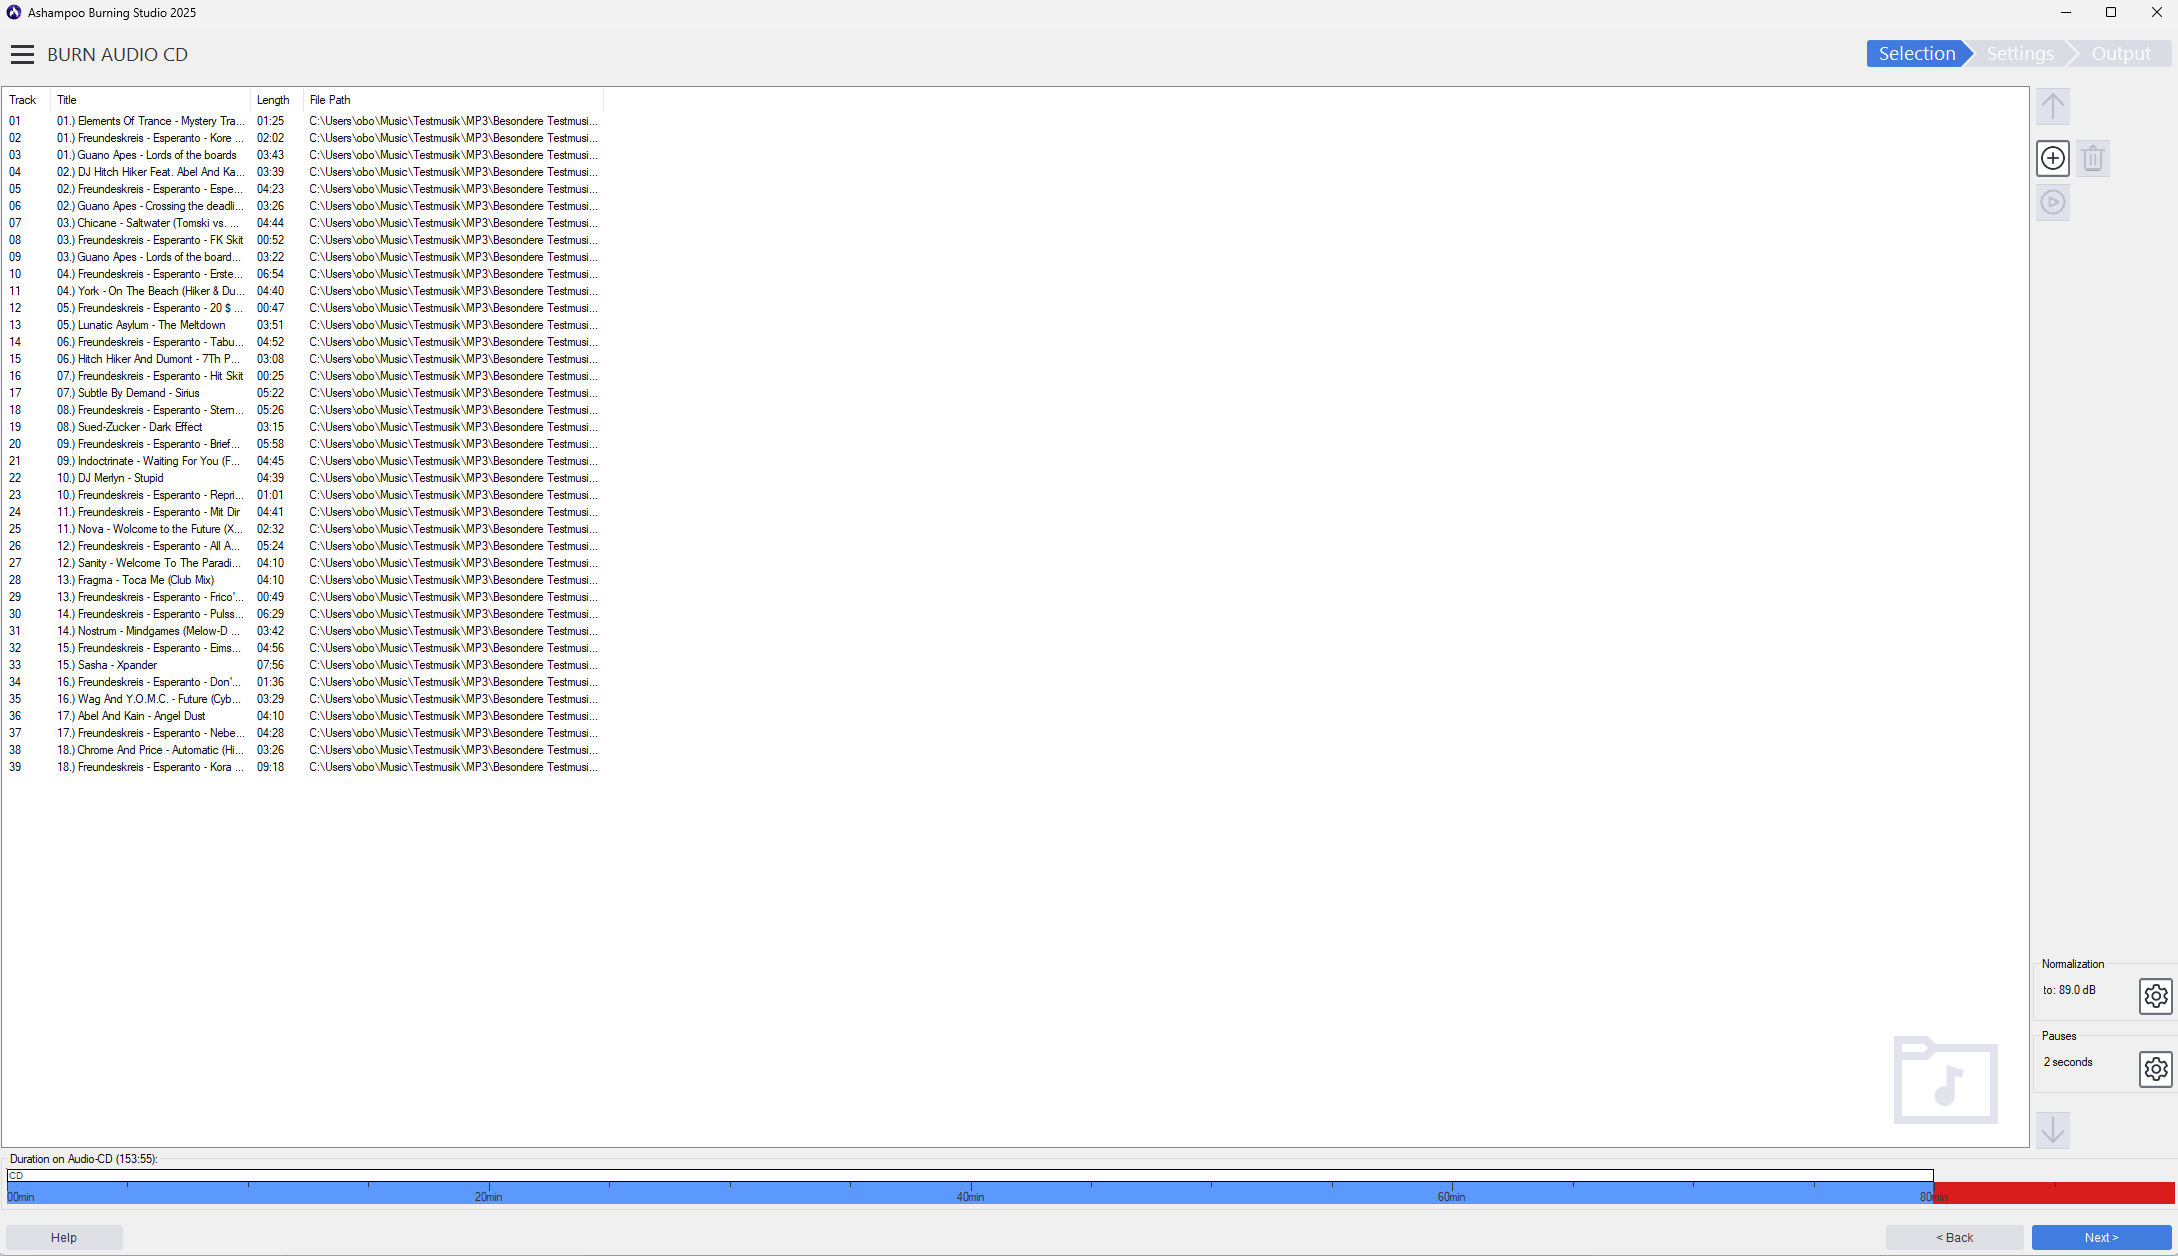Select track 08 Esperanto - FK Skit
The image size is (2178, 1256).
[x=302, y=240]
